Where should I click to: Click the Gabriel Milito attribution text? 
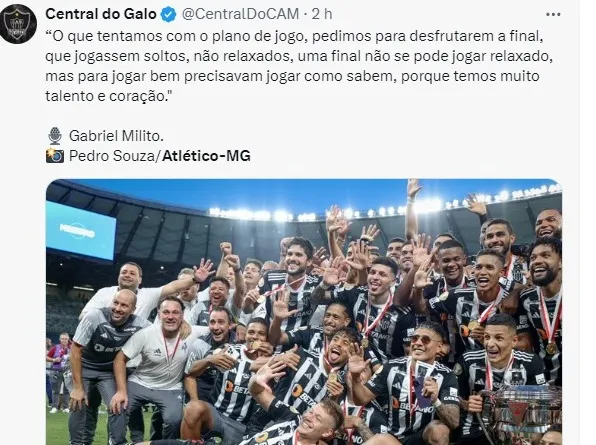116,136
